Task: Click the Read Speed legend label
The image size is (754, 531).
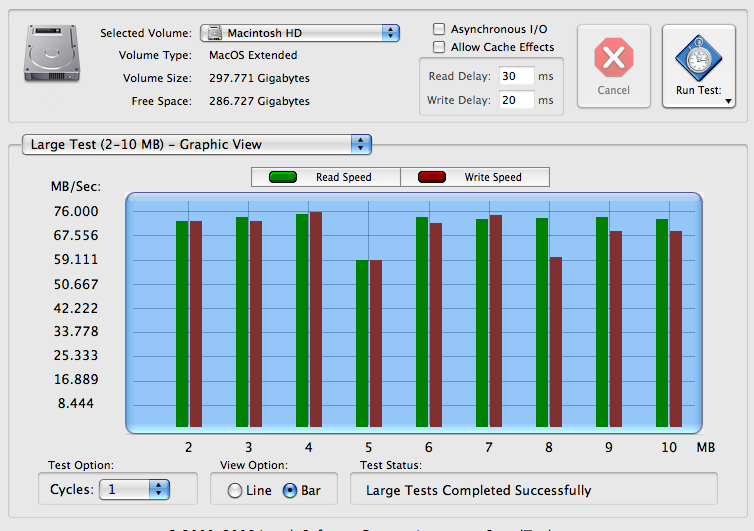Action: [343, 177]
